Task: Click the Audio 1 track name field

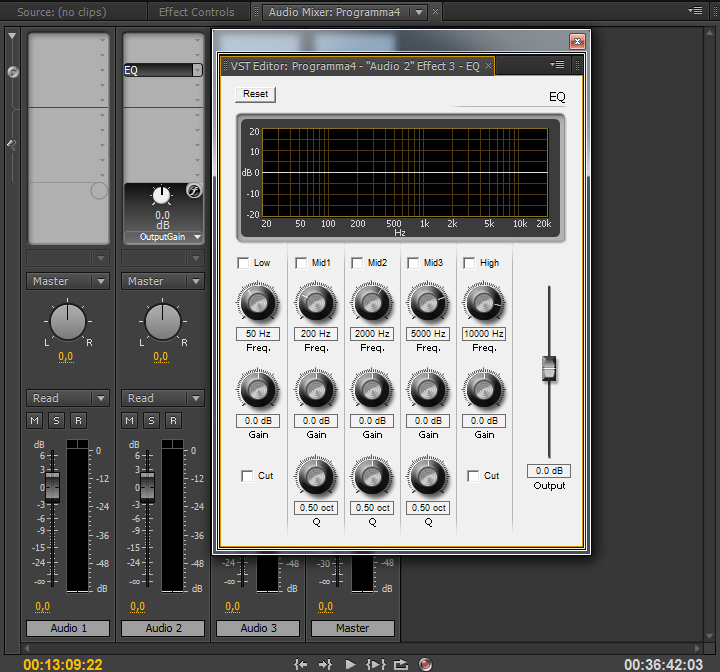Action: click(68, 628)
